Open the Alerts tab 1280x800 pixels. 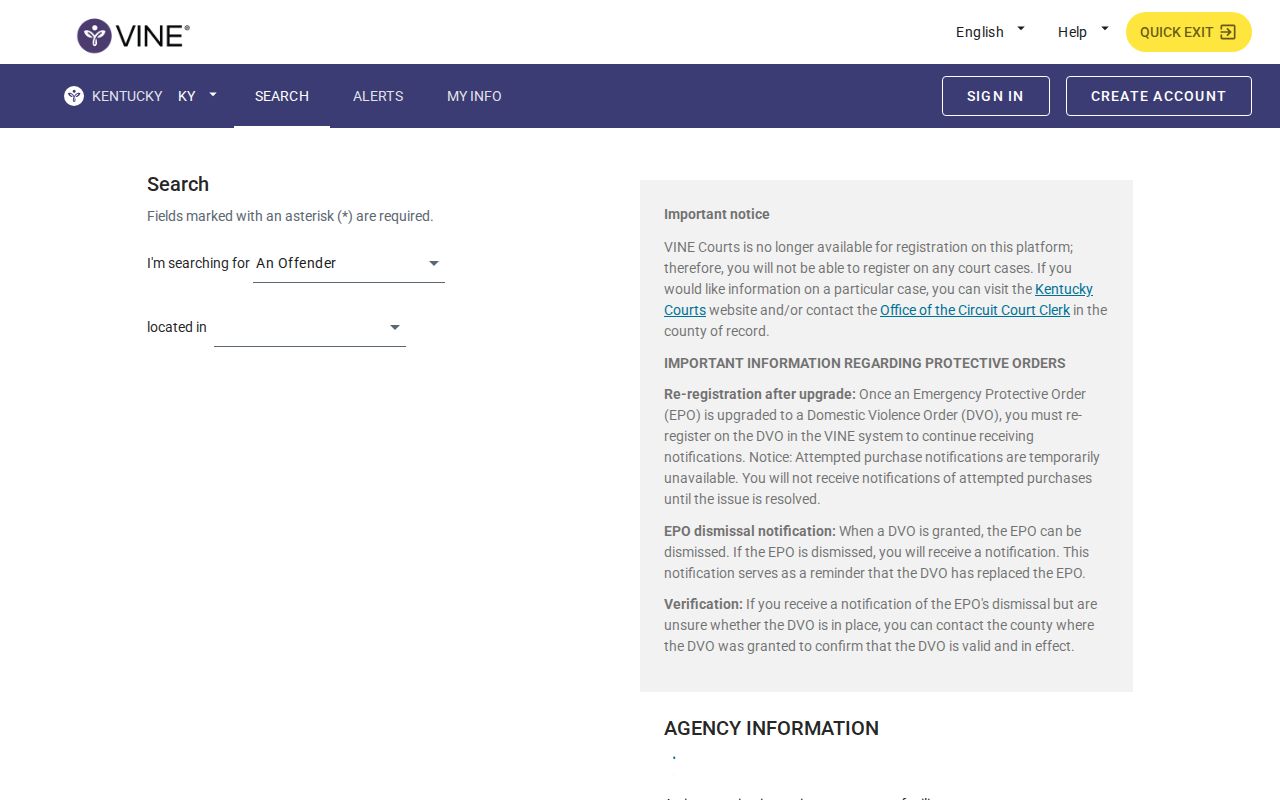(x=378, y=96)
